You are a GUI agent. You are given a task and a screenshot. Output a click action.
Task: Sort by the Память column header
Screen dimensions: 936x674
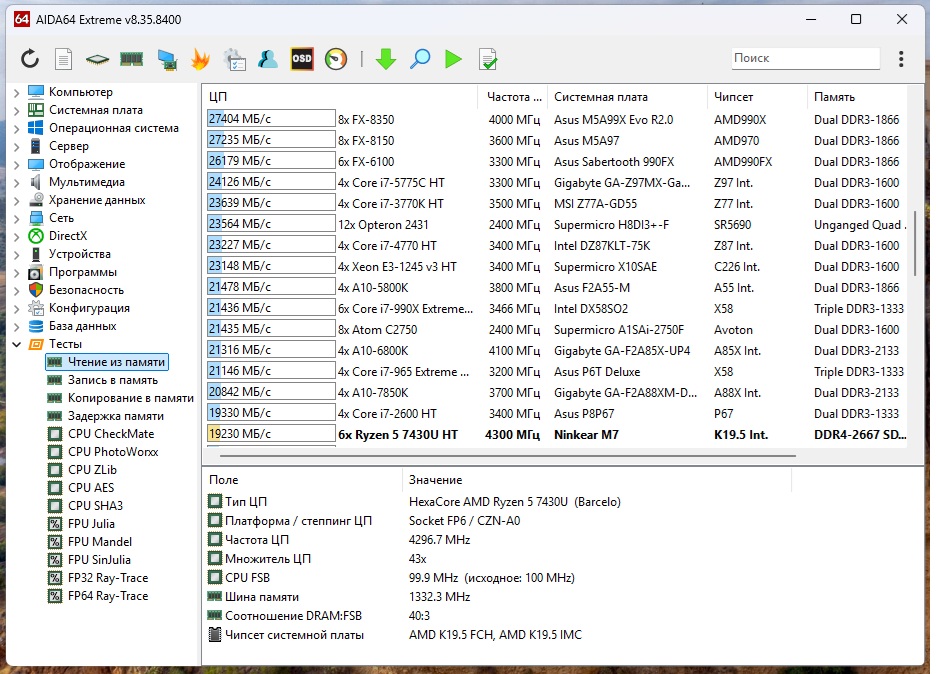tap(857, 97)
